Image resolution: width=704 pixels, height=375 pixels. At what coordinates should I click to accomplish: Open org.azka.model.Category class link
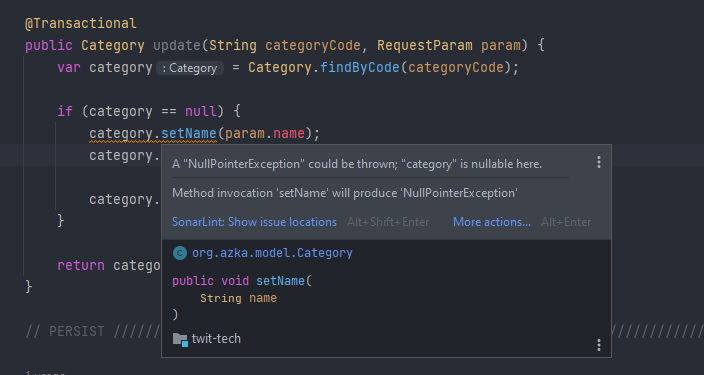tap(272, 253)
